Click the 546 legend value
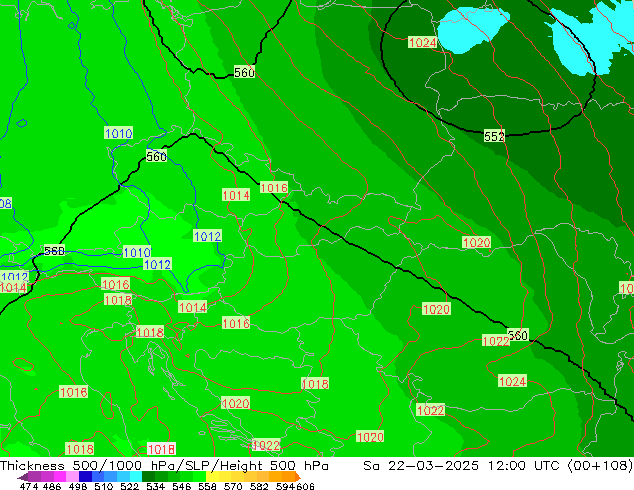Image resolution: width=634 pixels, height=490 pixels. pos(182,486)
